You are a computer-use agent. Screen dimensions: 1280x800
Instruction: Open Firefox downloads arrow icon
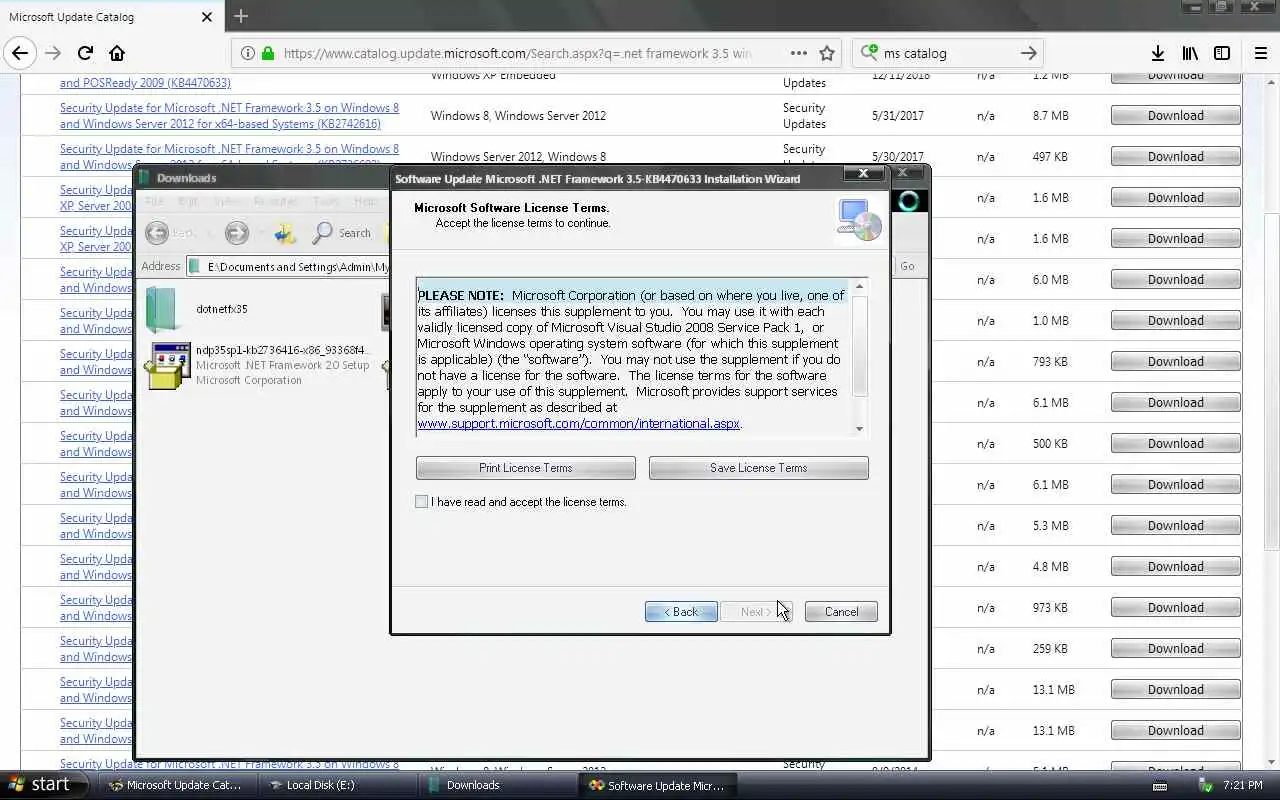pyautogui.click(x=1157, y=53)
